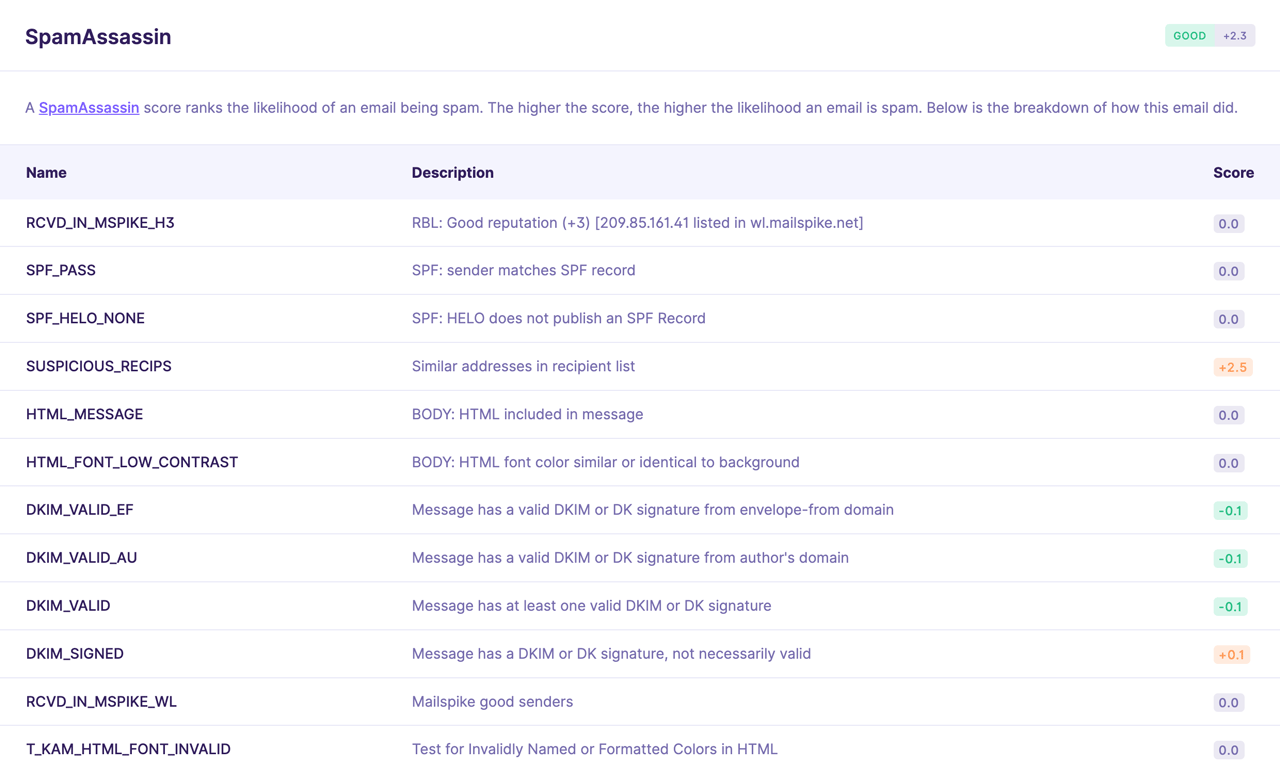
Task: Click 'HTML font color similar' description
Action: click(x=606, y=462)
